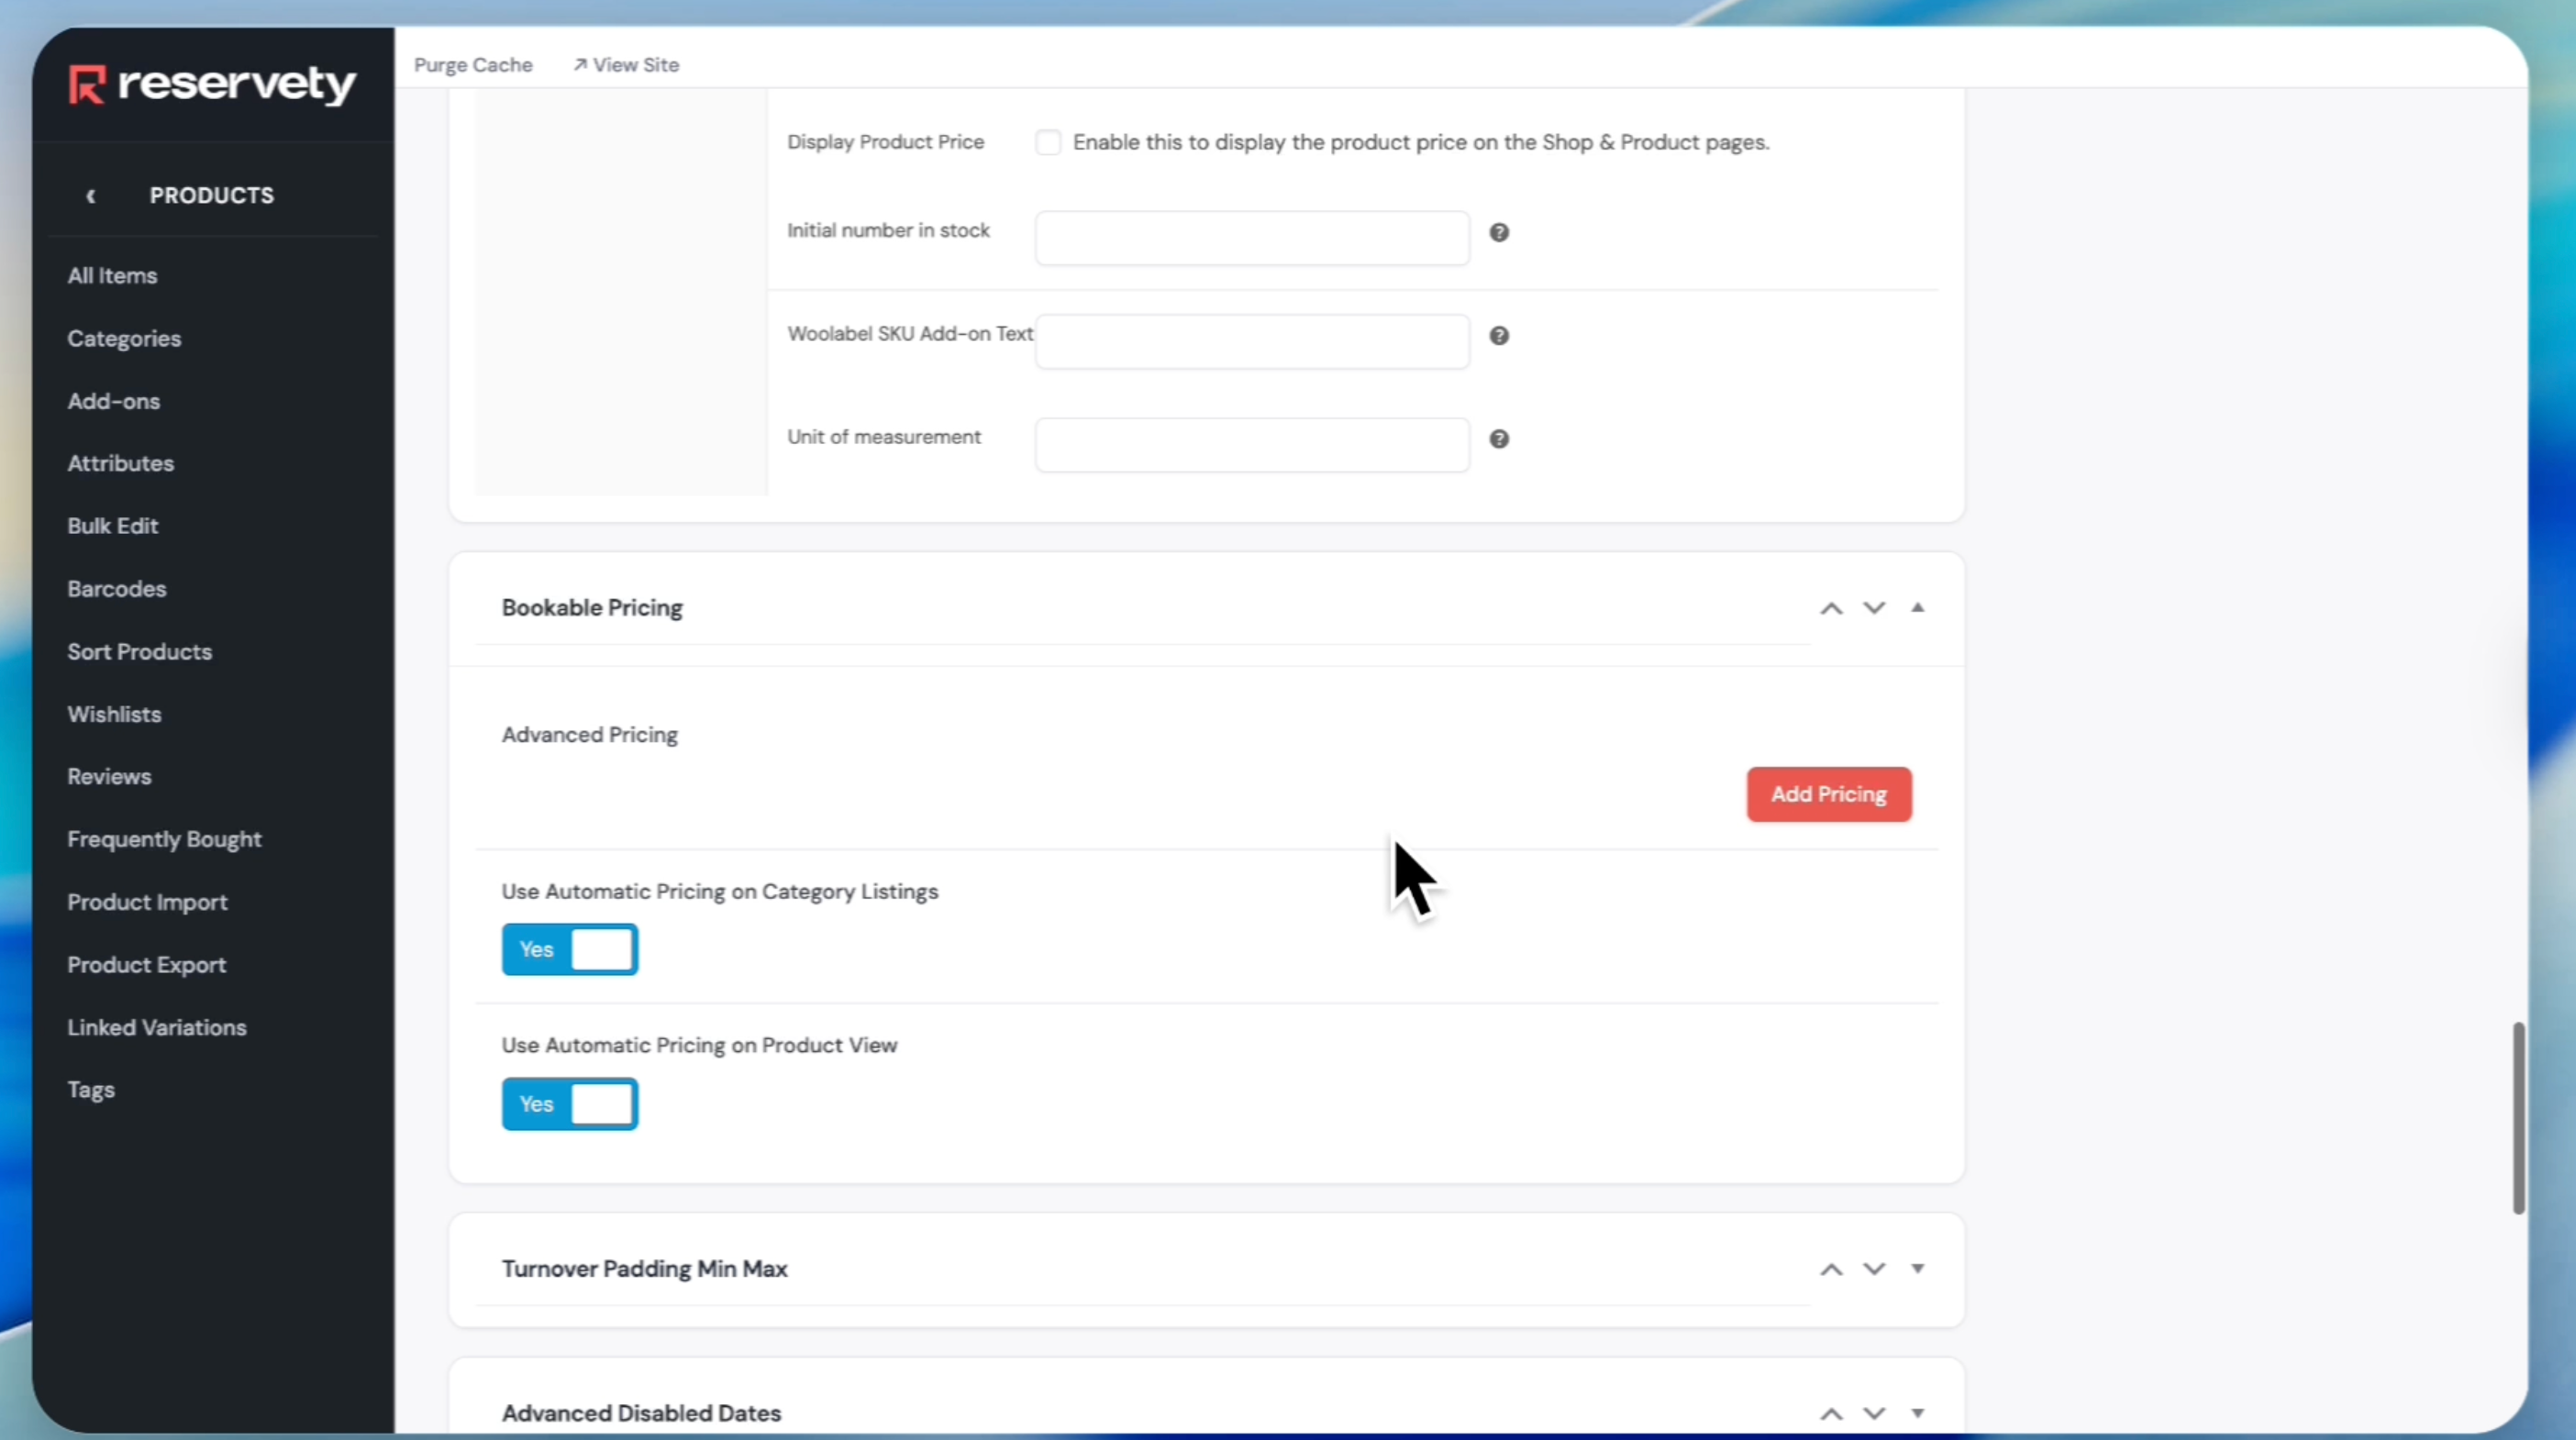The width and height of the screenshot is (2576, 1440).
Task: Move Turnover Padding Min Max panel up
Action: tap(1831, 1269)
